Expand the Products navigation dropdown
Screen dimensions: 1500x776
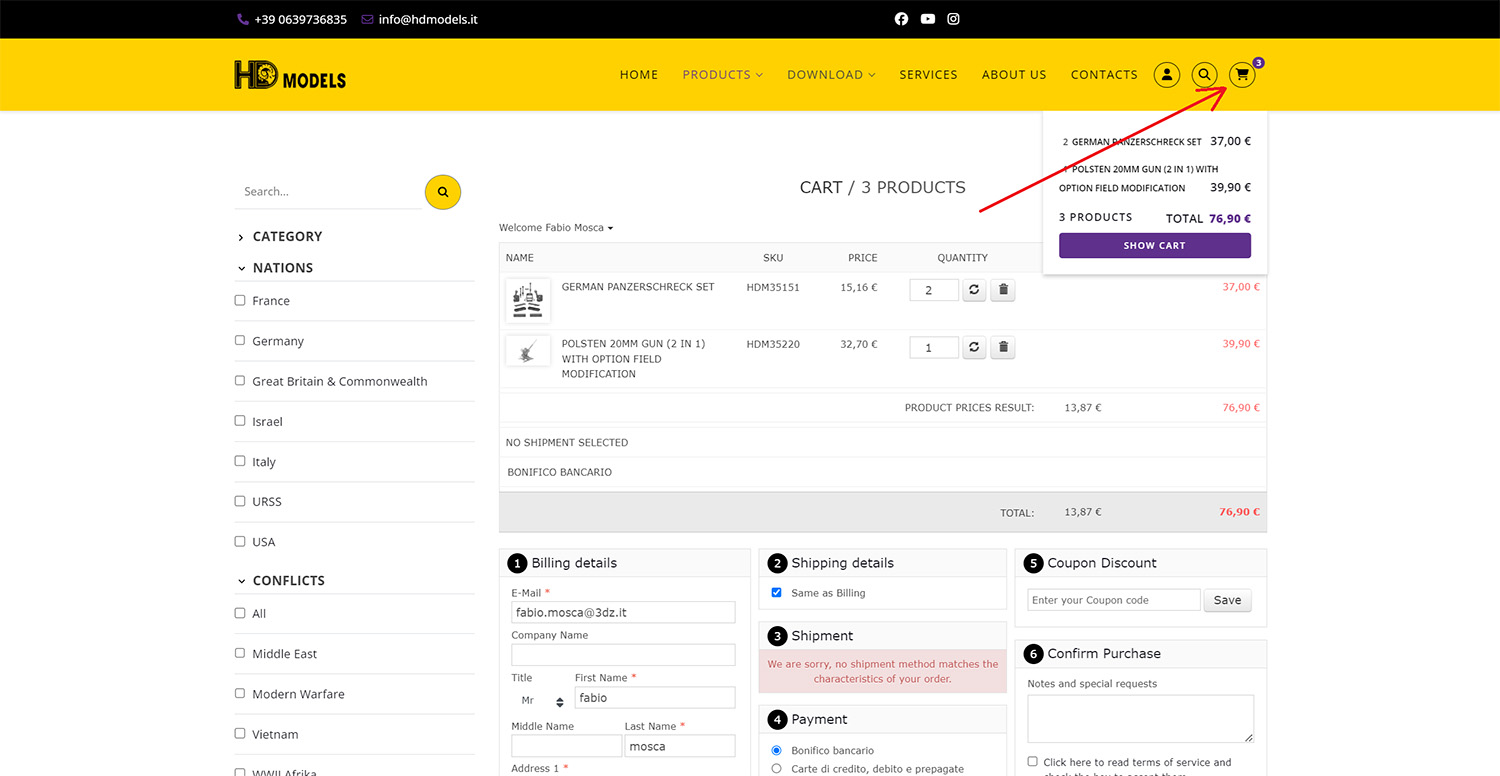coord(722,75)
